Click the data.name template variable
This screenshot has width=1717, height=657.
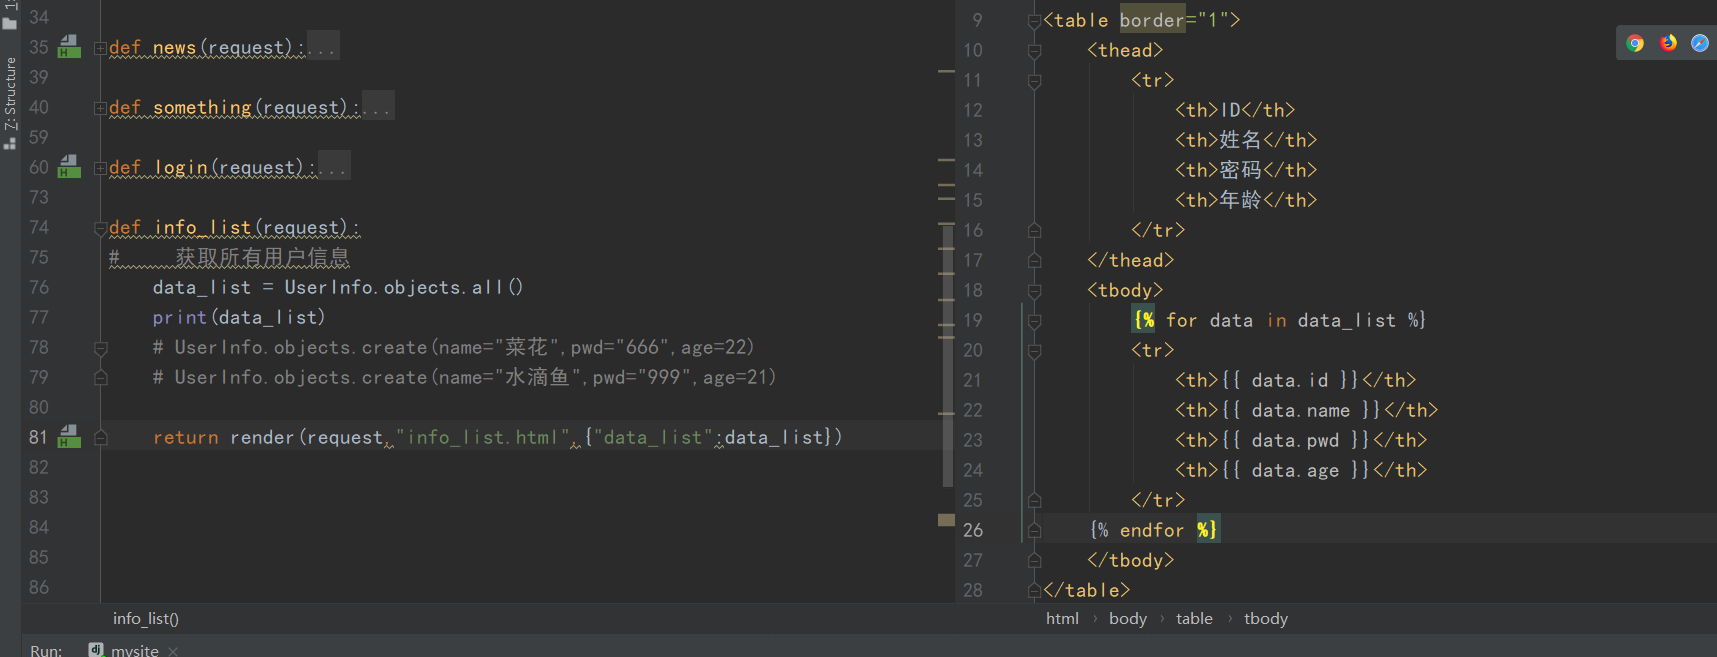pos(1301,410)
